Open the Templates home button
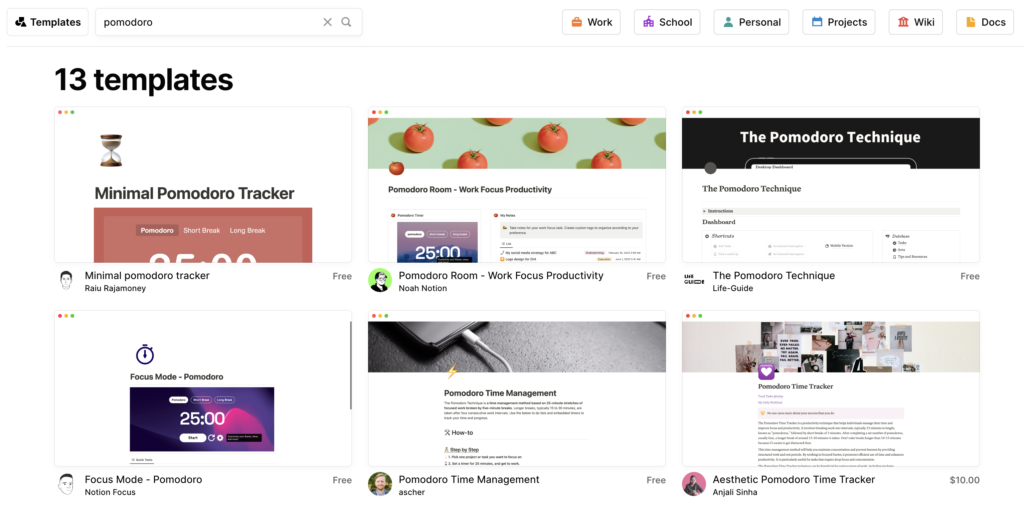 pos(48,22)
